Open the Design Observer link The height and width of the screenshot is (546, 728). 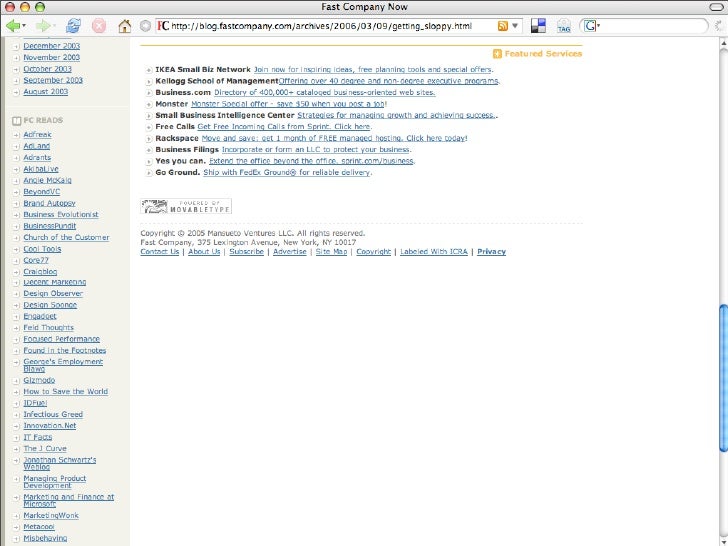coord(53,294)
